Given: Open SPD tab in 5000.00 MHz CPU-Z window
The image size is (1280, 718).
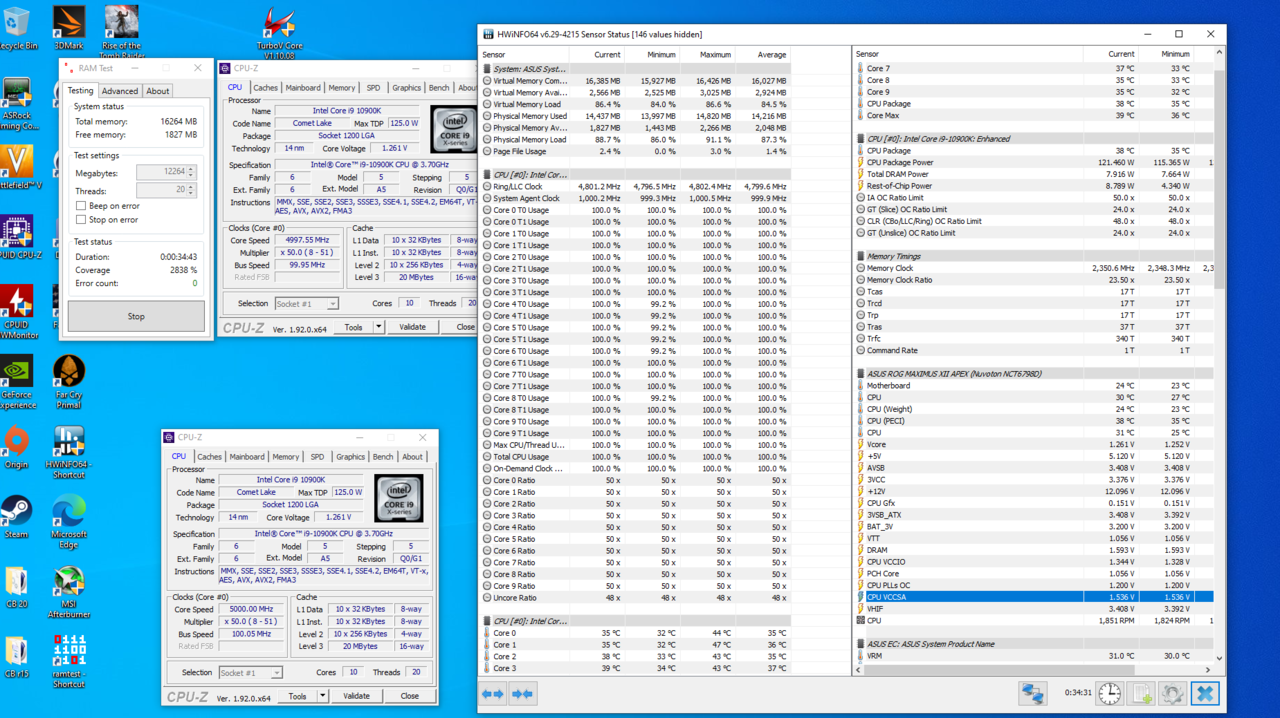Looking at the screenshot, I should pyautogui.click(x=317, y=457).
